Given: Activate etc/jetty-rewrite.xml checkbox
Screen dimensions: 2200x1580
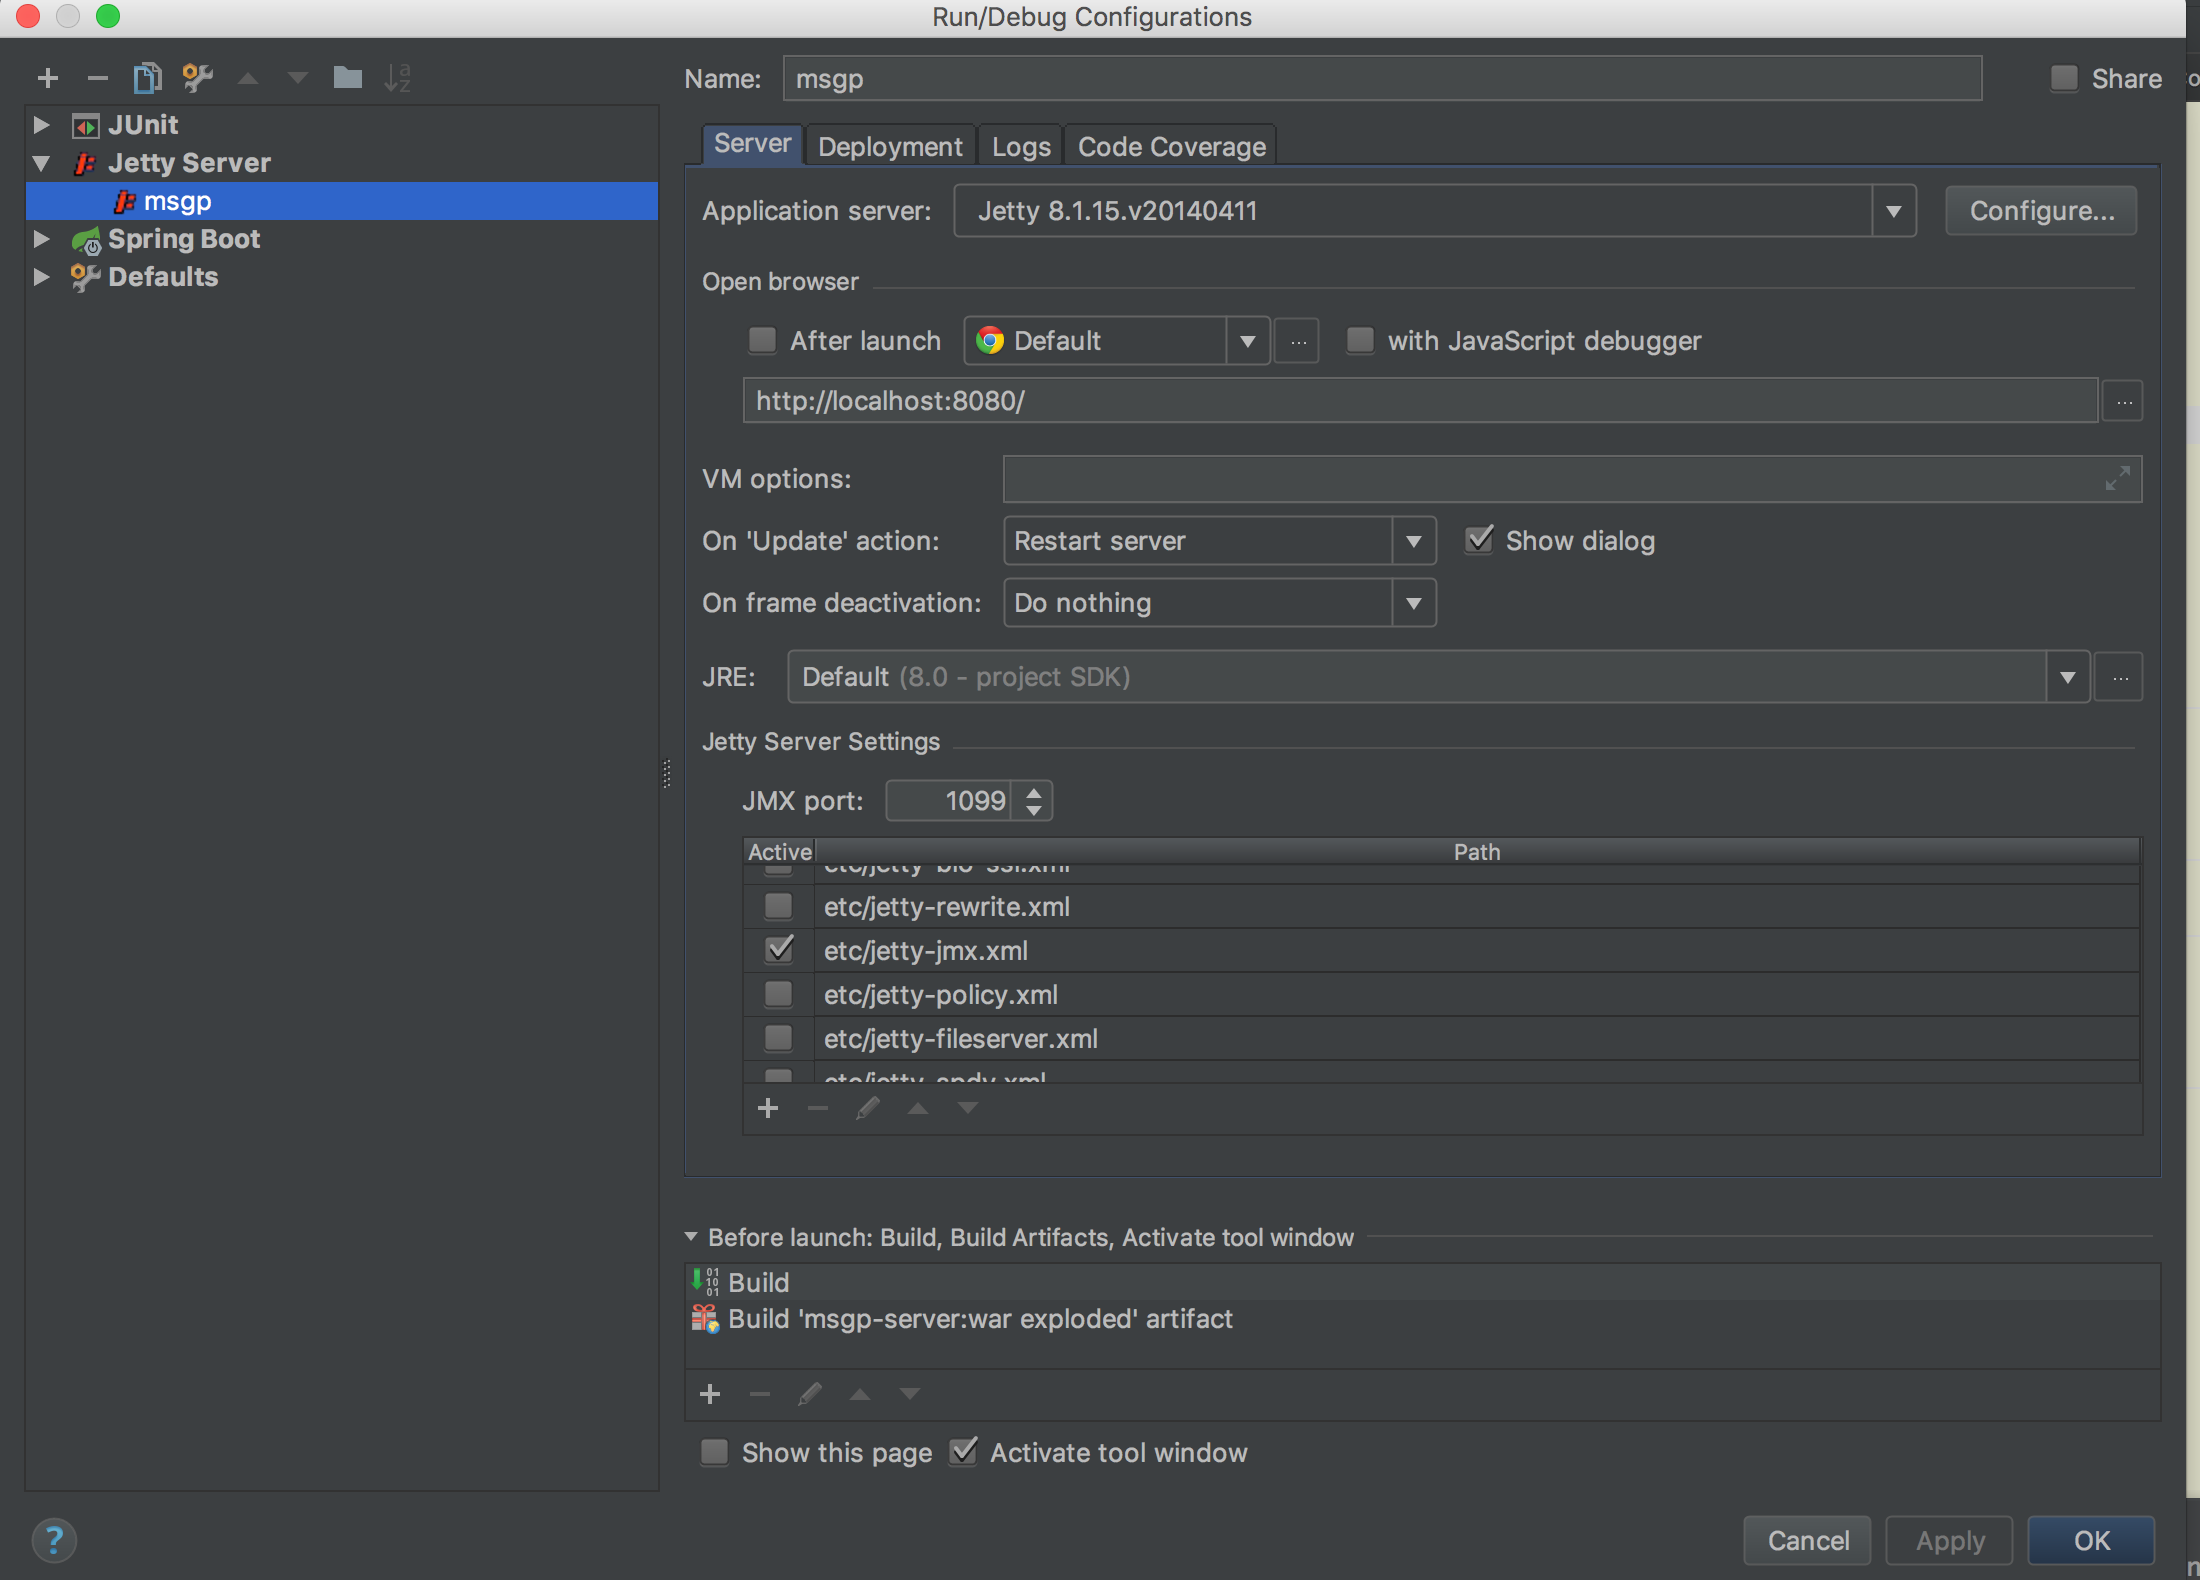Looking at the screenshot, I should [778, 906].
